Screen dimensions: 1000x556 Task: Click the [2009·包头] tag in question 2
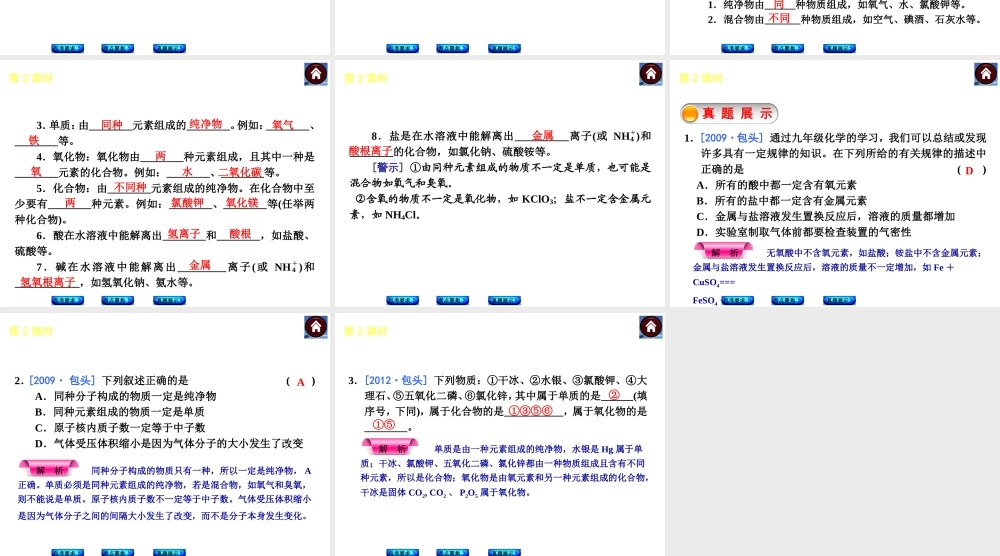[62, 381]
